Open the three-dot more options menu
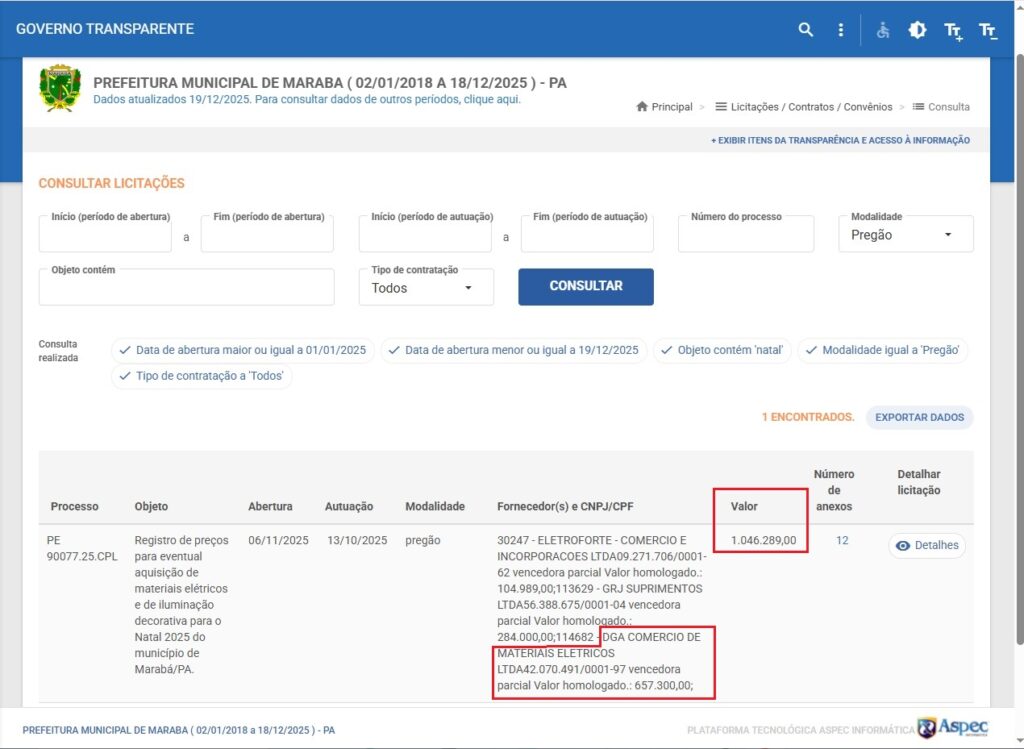The height and width of the screenshot is (749, 1024). [x=841, y=30]
